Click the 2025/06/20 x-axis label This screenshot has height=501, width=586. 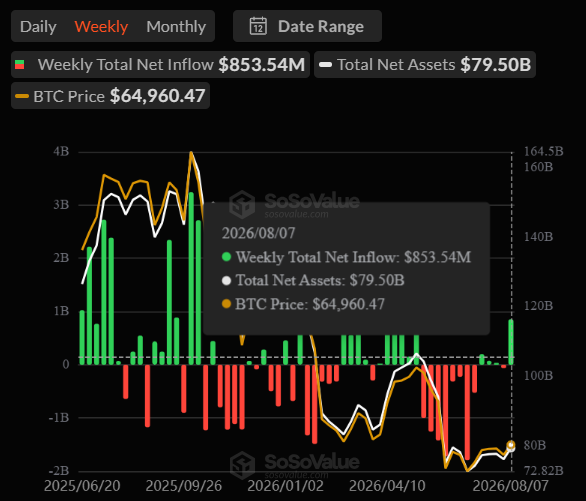pos(82,486)
